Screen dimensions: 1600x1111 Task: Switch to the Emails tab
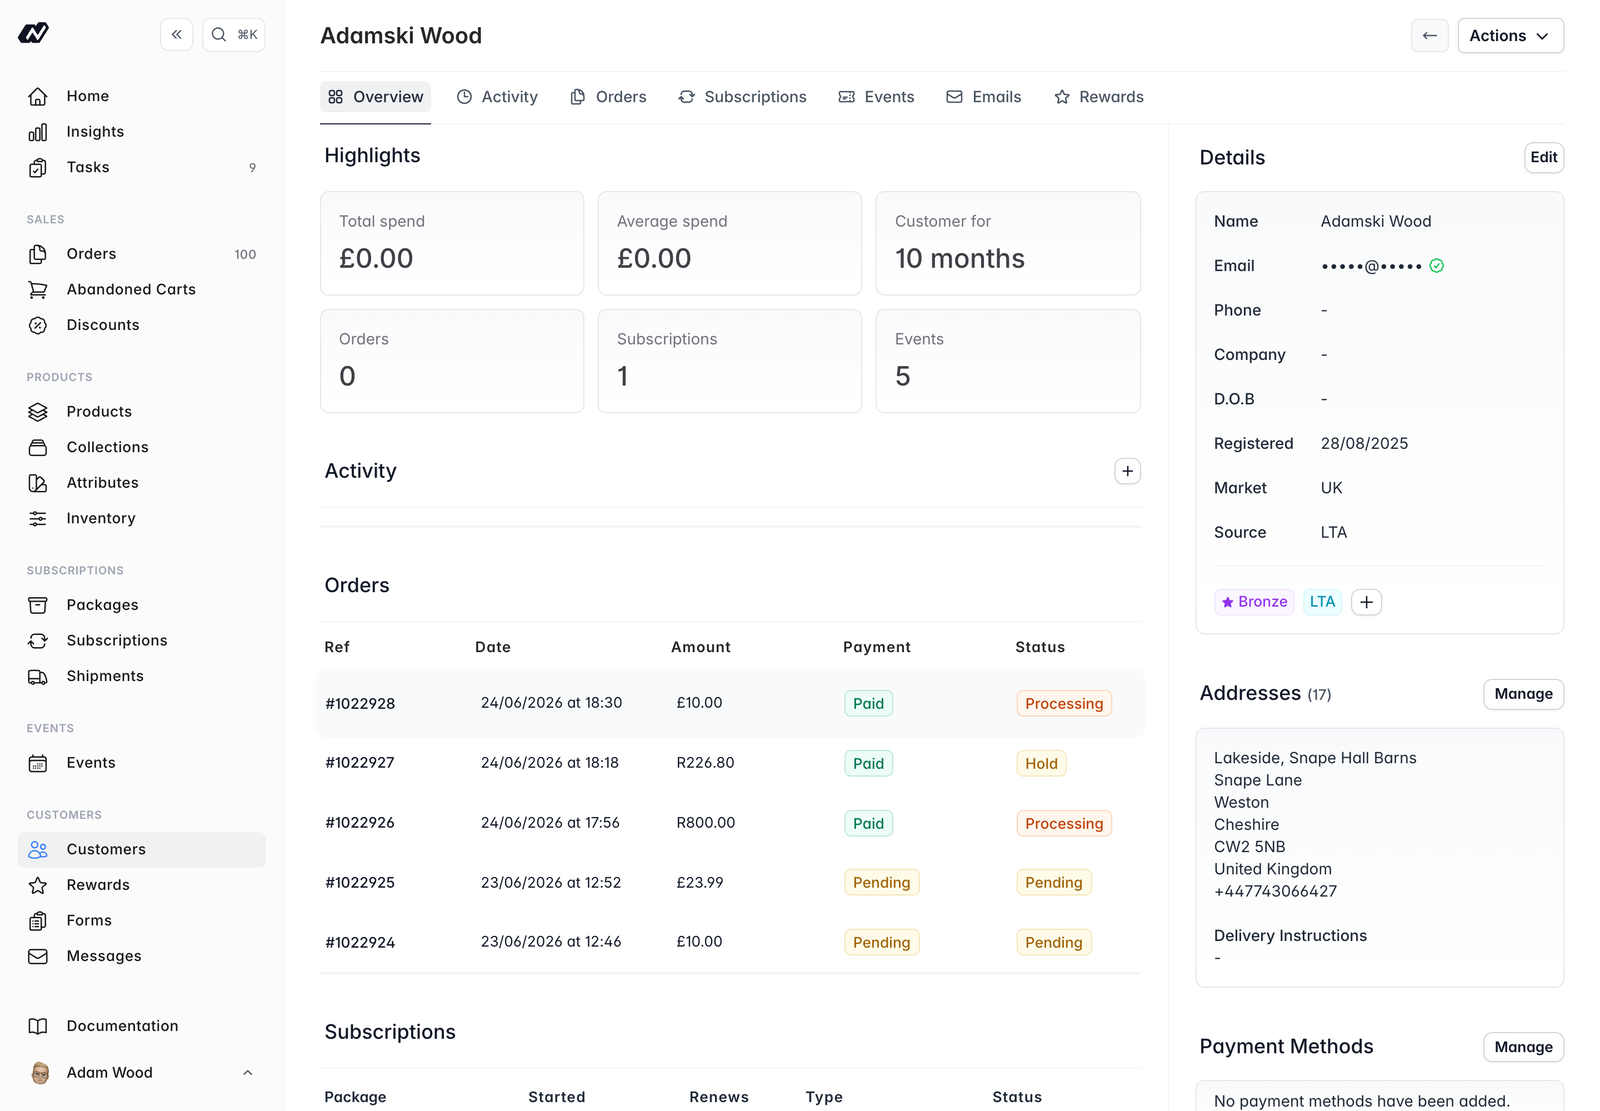[984, 97]
